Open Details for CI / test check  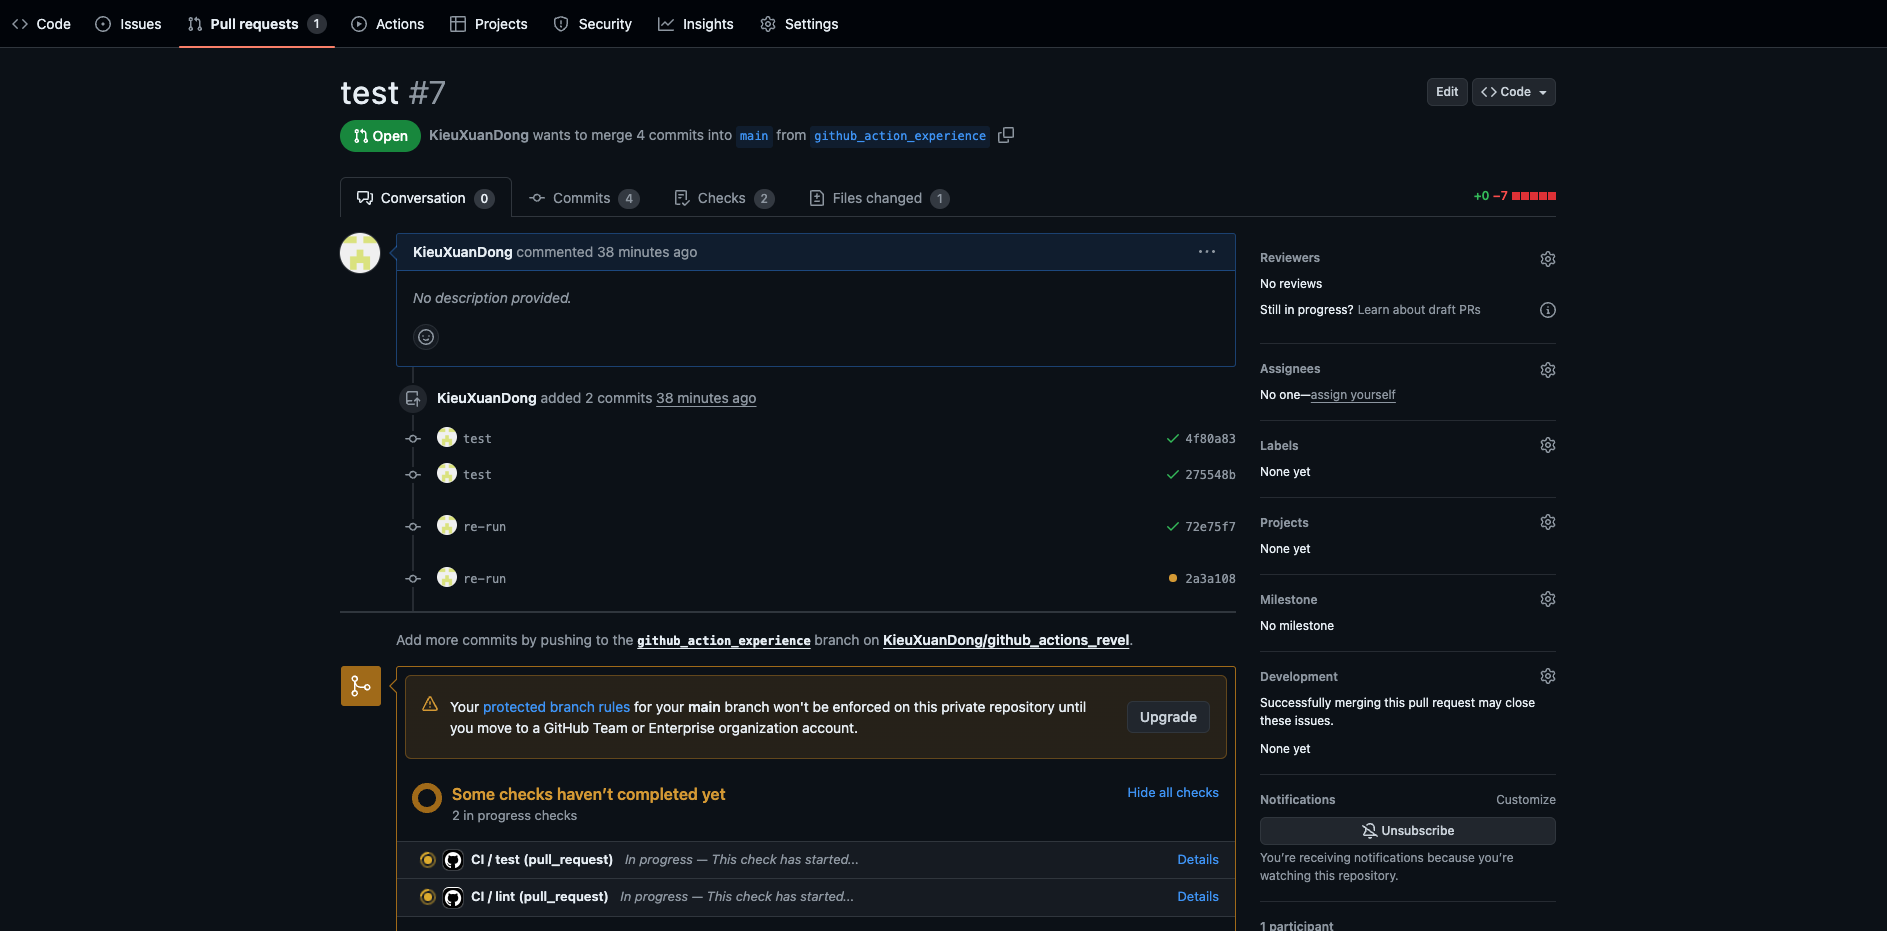coord(1198,860)
